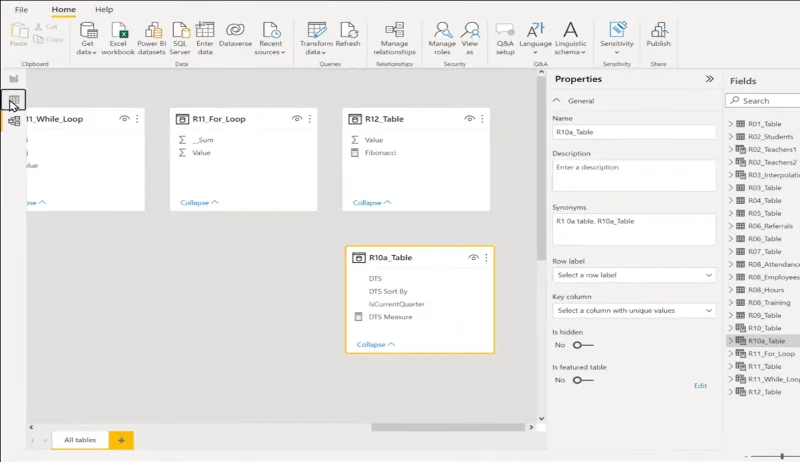This screenshot has width=800, height=462.
Task: Toggle visibility of R11_While_Loop table
Action: (x=124, y=119)
